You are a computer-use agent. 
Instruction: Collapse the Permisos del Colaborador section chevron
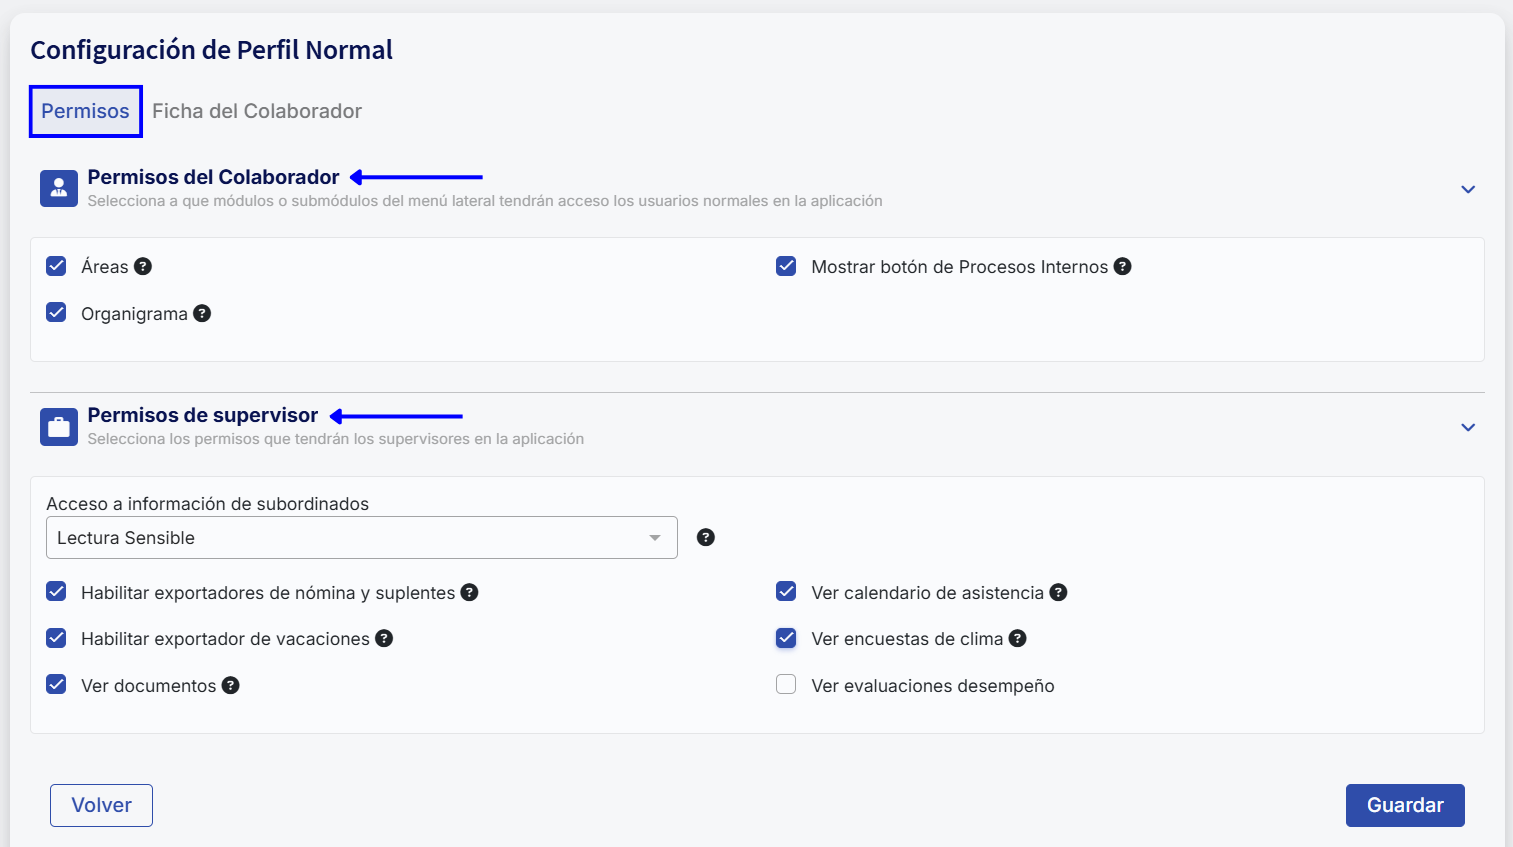(1467, 189)
